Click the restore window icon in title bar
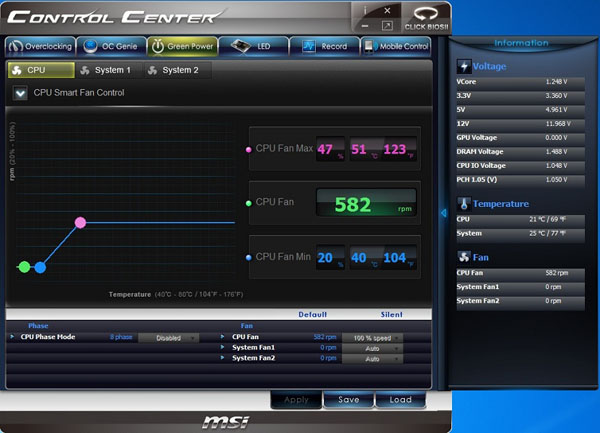The image size is (600, 433). pyautogui.click(x=387, y=26)
